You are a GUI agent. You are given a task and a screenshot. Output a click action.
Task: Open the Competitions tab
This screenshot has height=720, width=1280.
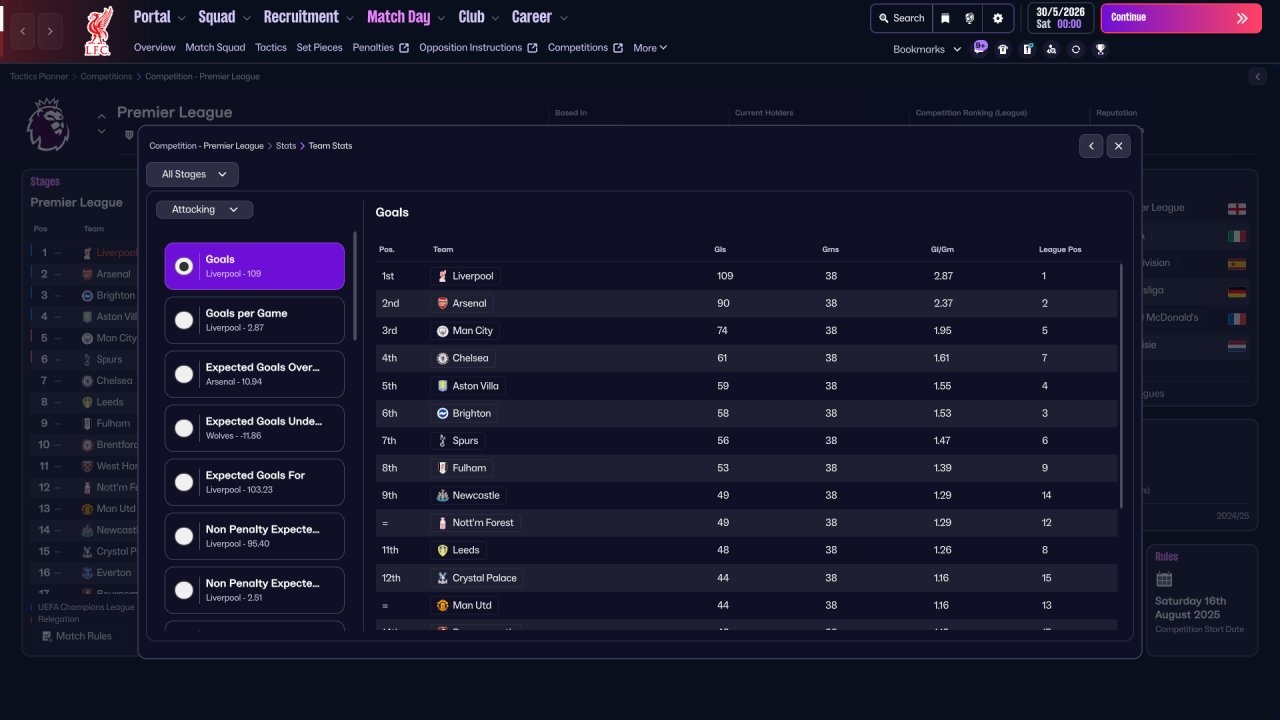pyautogui.click(x=586, y=48)
